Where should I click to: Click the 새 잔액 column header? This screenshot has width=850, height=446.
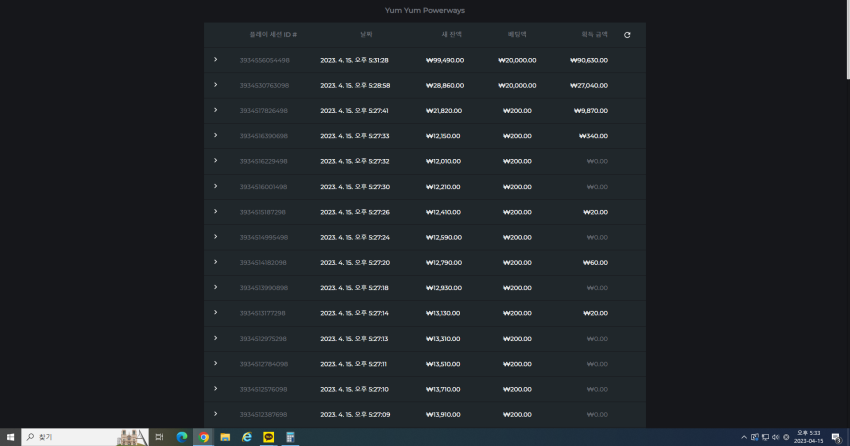click(452, 35)
